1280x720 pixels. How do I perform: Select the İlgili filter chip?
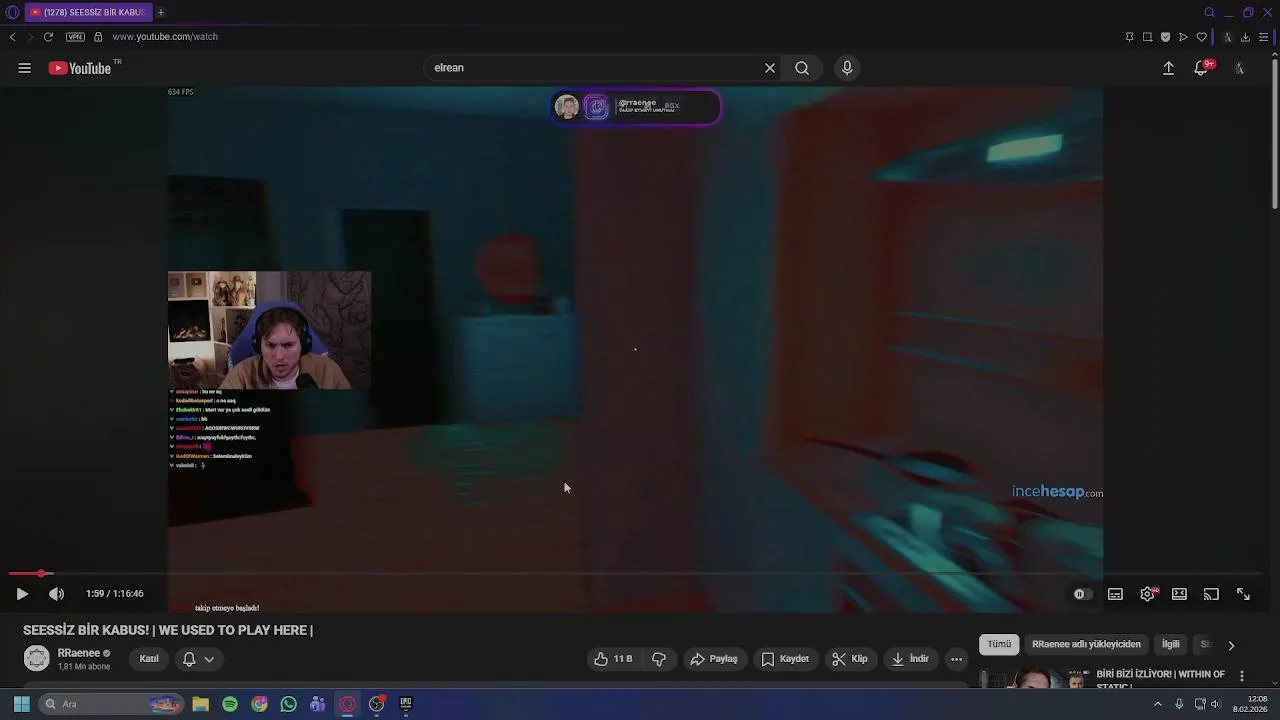coord(1170,645)
